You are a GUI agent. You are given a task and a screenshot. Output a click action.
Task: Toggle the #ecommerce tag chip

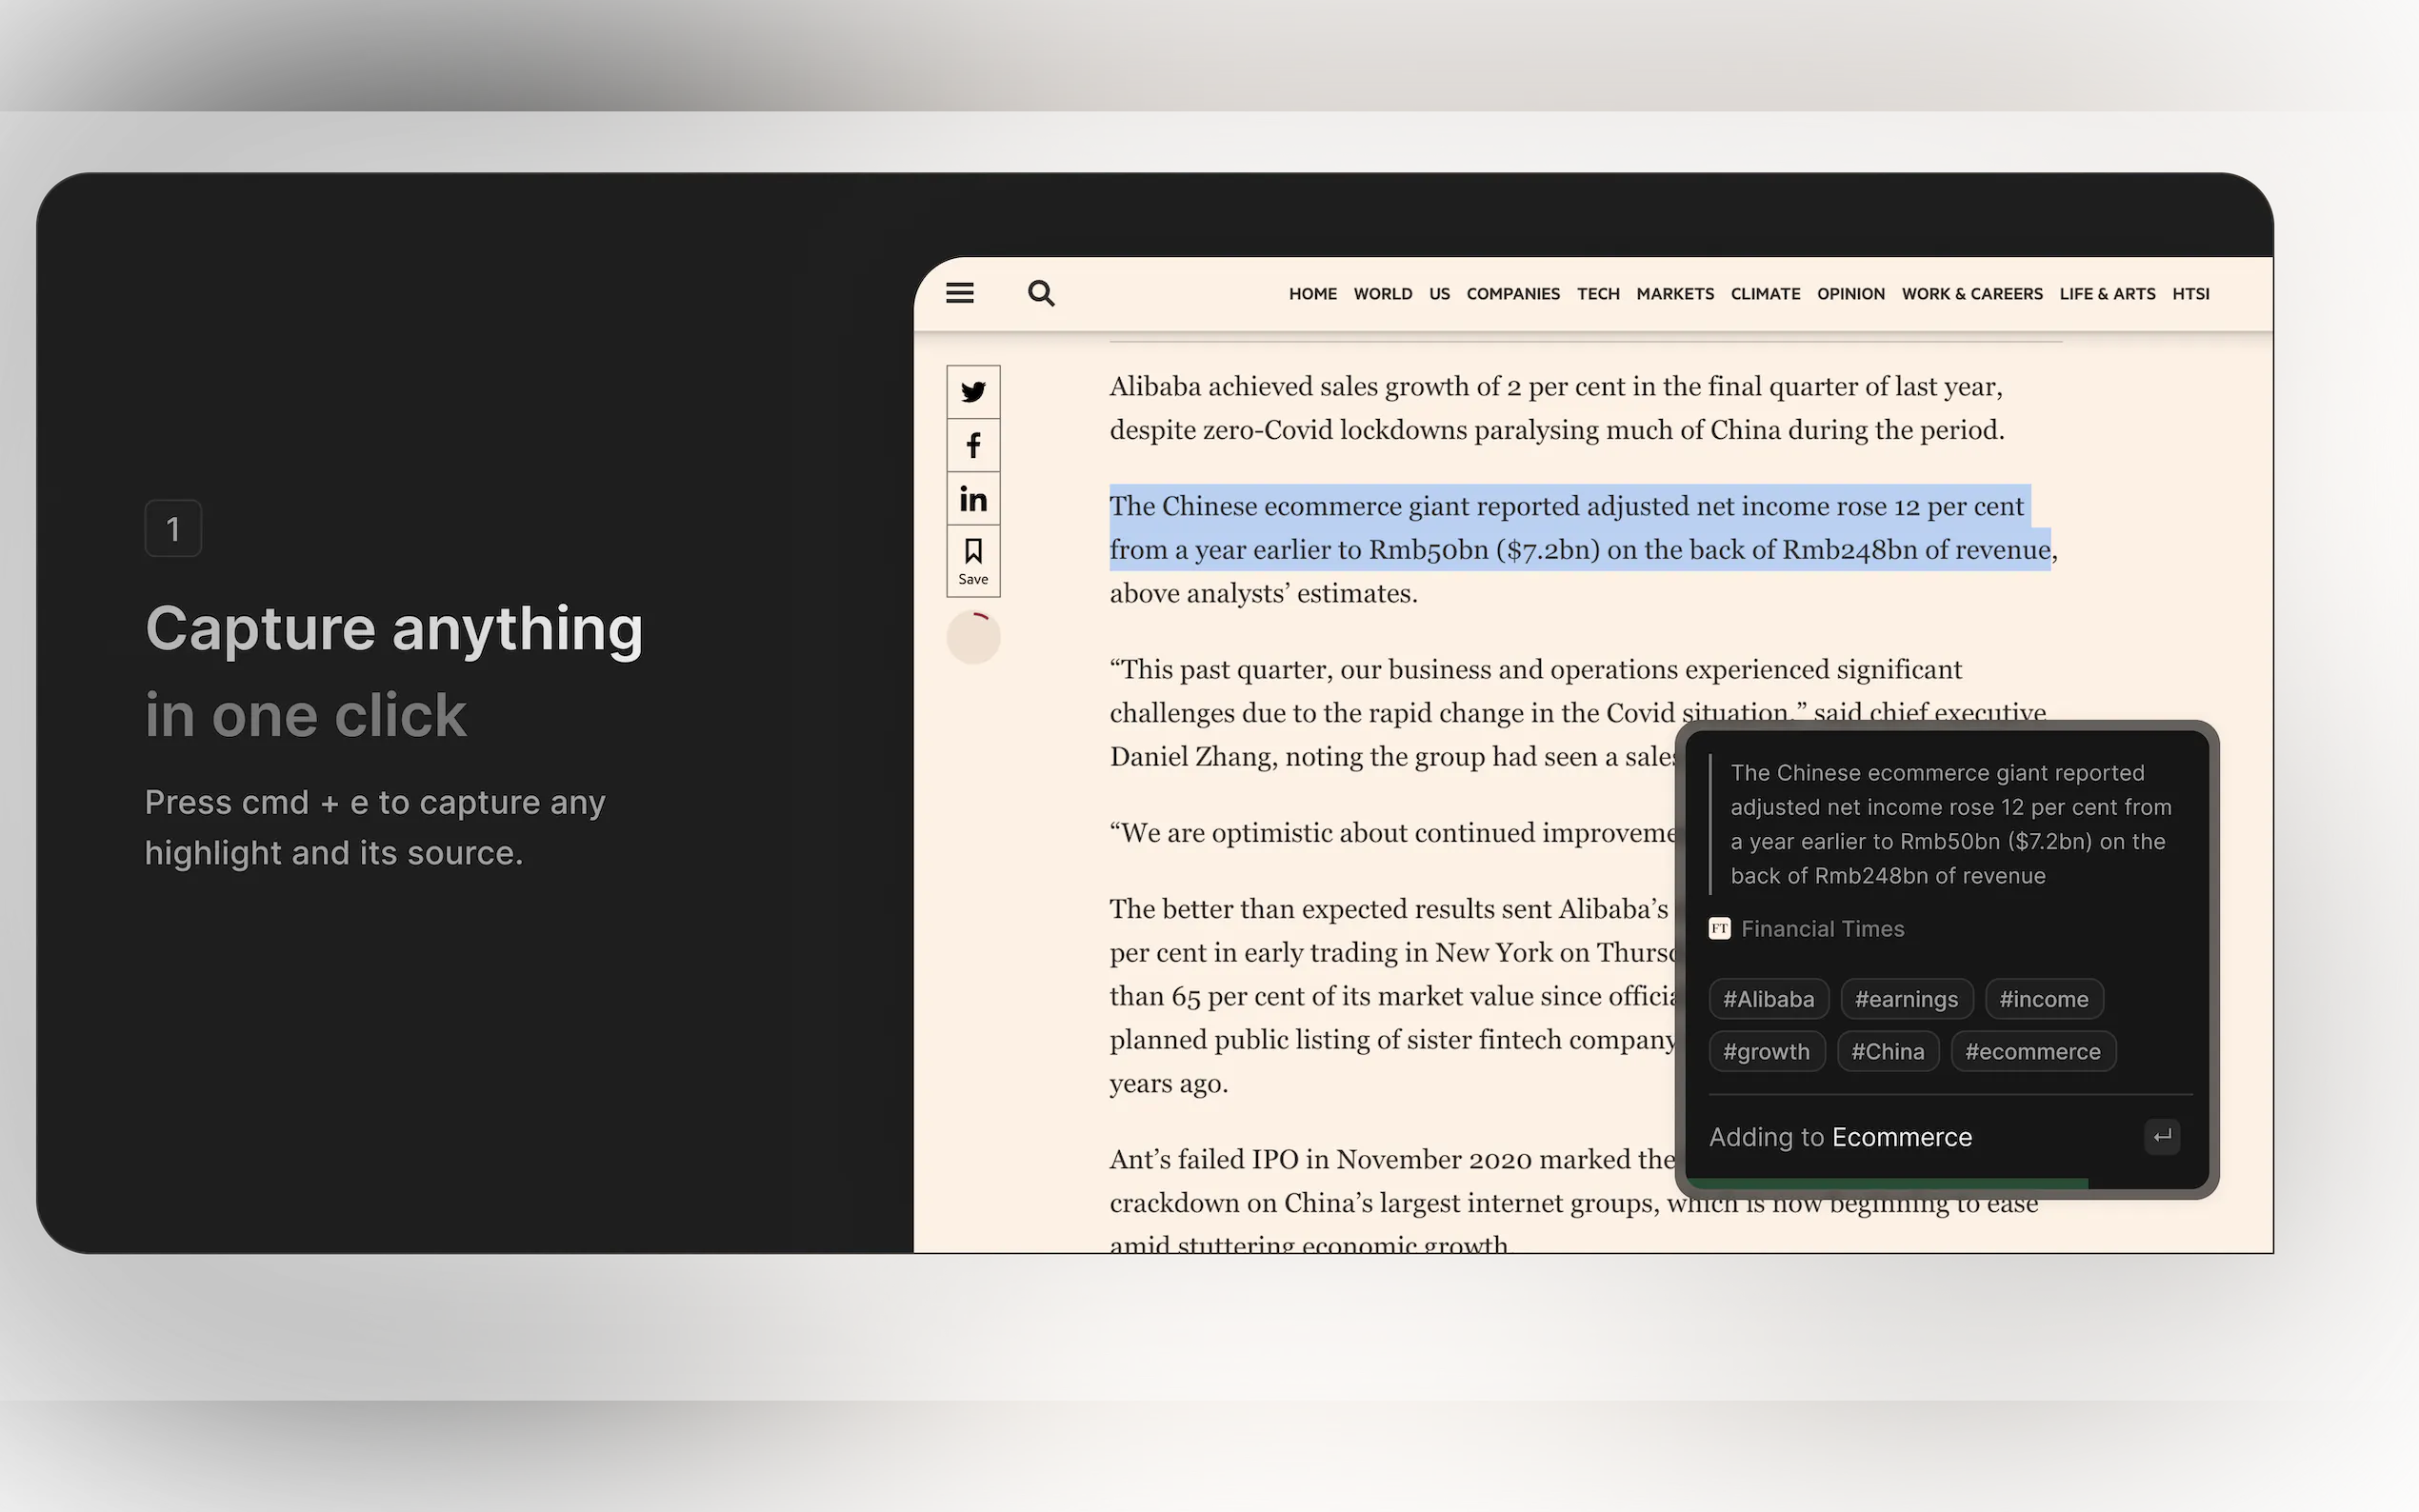tap(2032, 1052)
